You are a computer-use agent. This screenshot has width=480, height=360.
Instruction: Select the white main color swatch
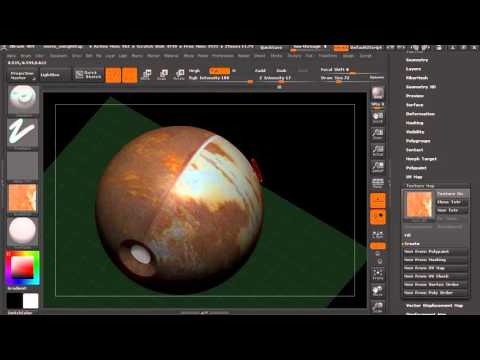pyautogui.click(x=31, y=301)
